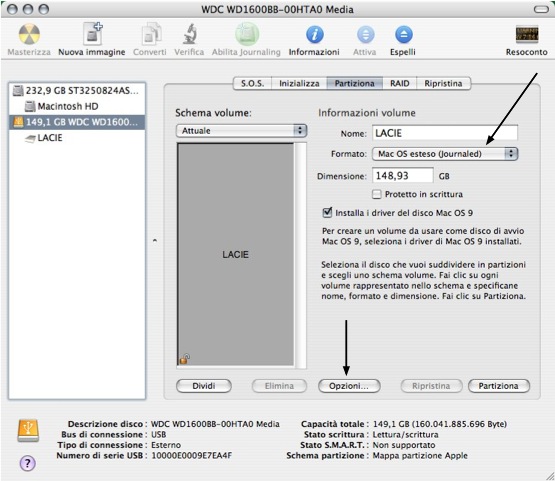Viewport: 555px width, 481px height.
Task: Open Informazioni about the disk
Action: coord(315,35)
